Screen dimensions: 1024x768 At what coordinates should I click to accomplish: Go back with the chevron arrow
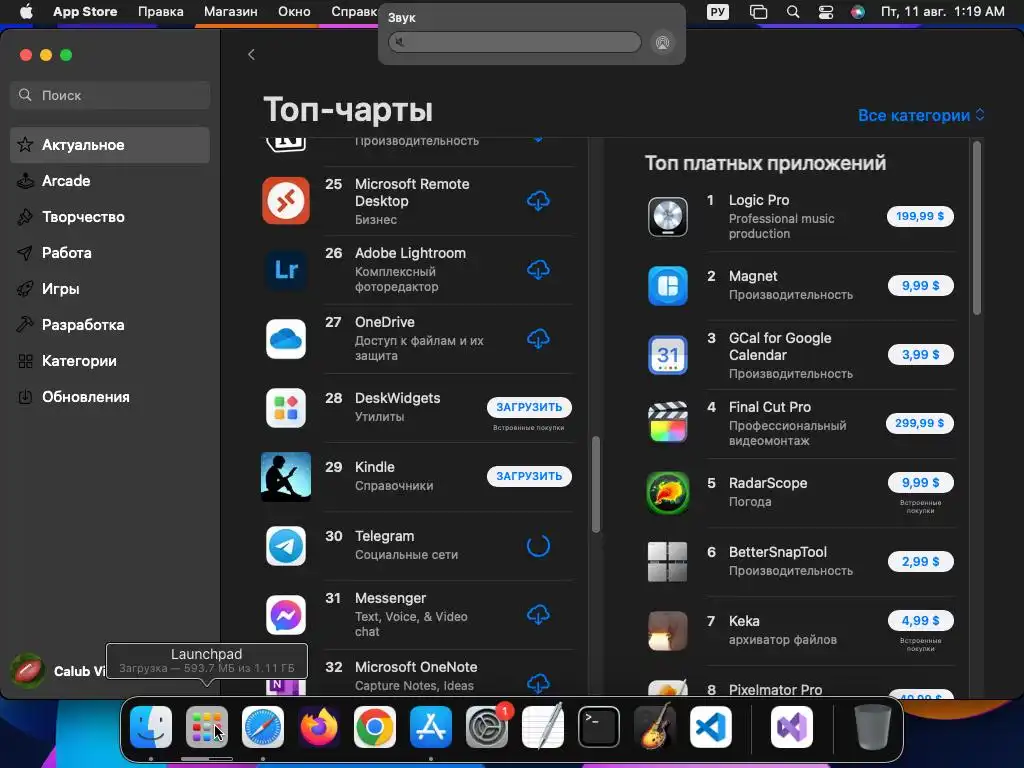coord(251,55)
